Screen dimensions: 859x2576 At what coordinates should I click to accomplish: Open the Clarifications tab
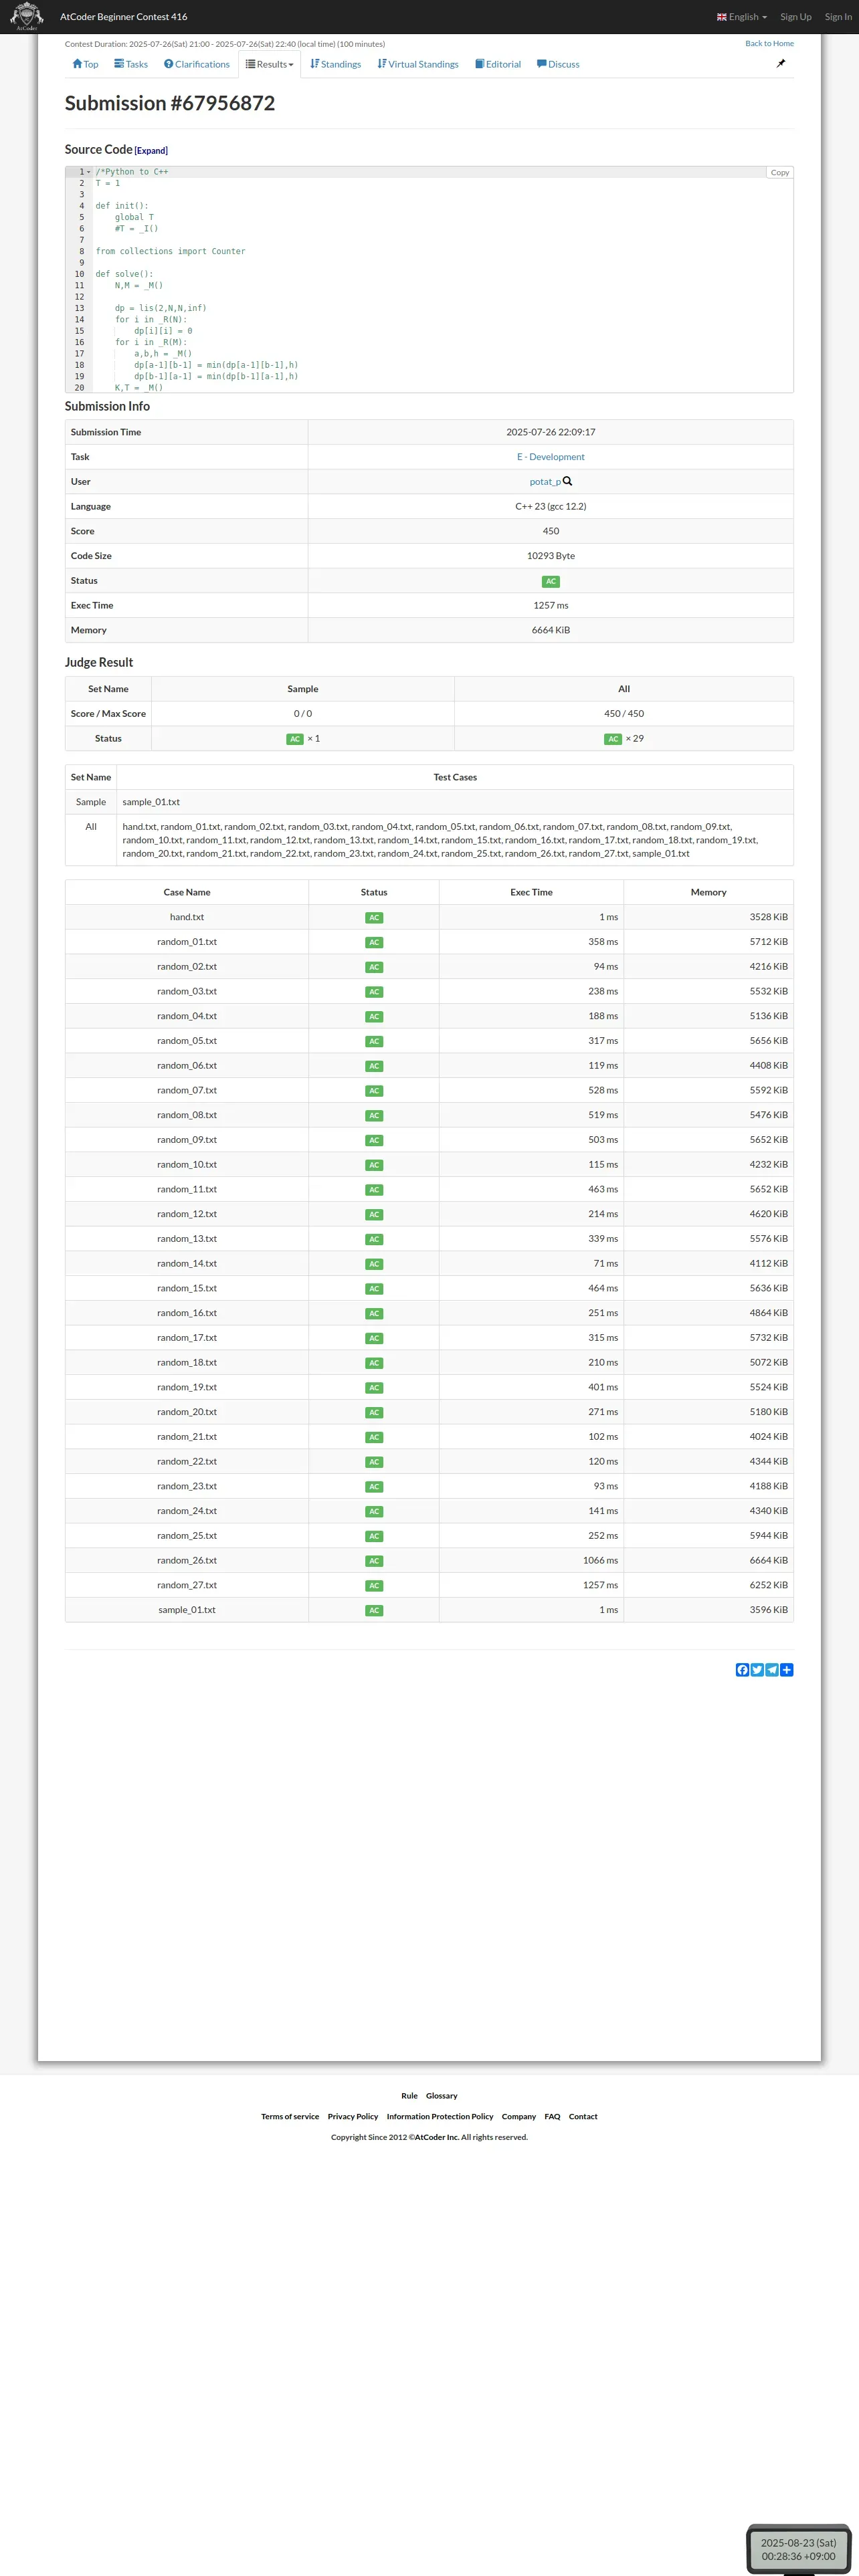[197, 64]
